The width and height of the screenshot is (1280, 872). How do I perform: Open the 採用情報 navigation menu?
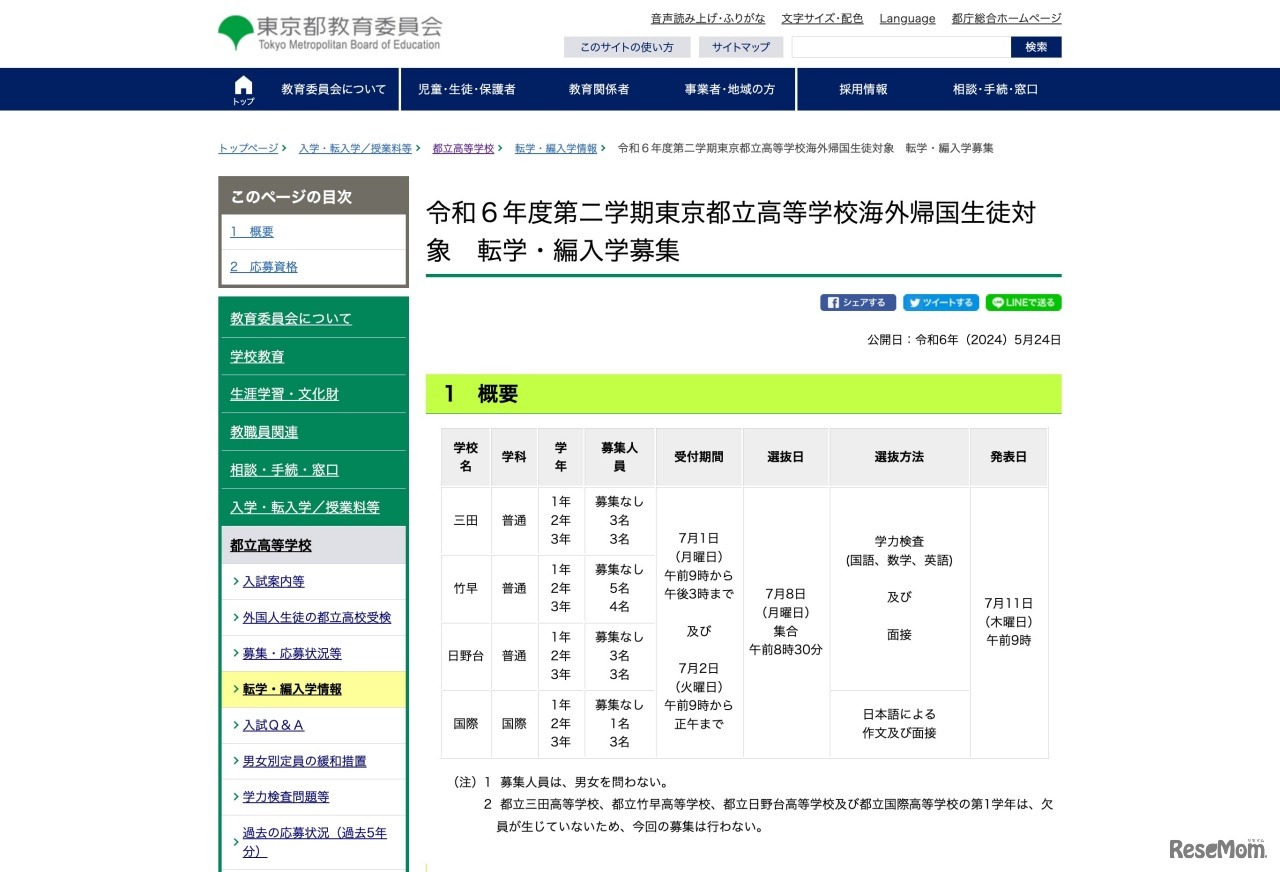(x=862, y=88)
